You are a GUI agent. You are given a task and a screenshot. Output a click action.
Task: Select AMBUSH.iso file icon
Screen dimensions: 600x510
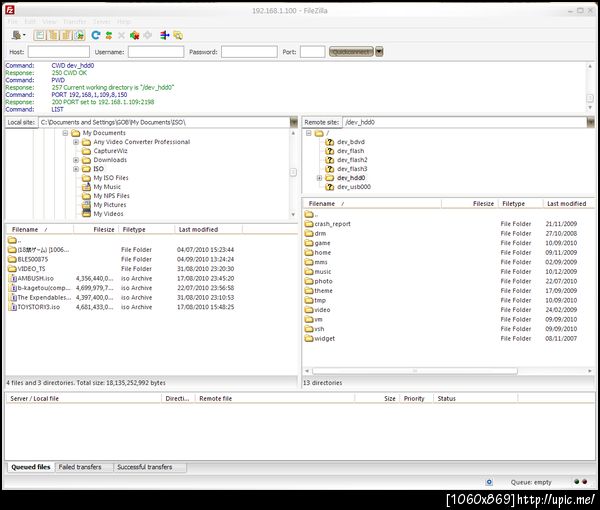click(13, 278)
